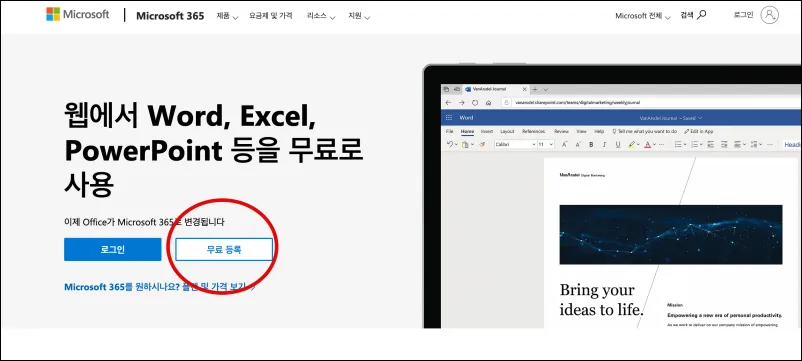The width and height of the screenshot is (802, 361).
Task: Click the decrease indent icon
Action: (710, 145)
